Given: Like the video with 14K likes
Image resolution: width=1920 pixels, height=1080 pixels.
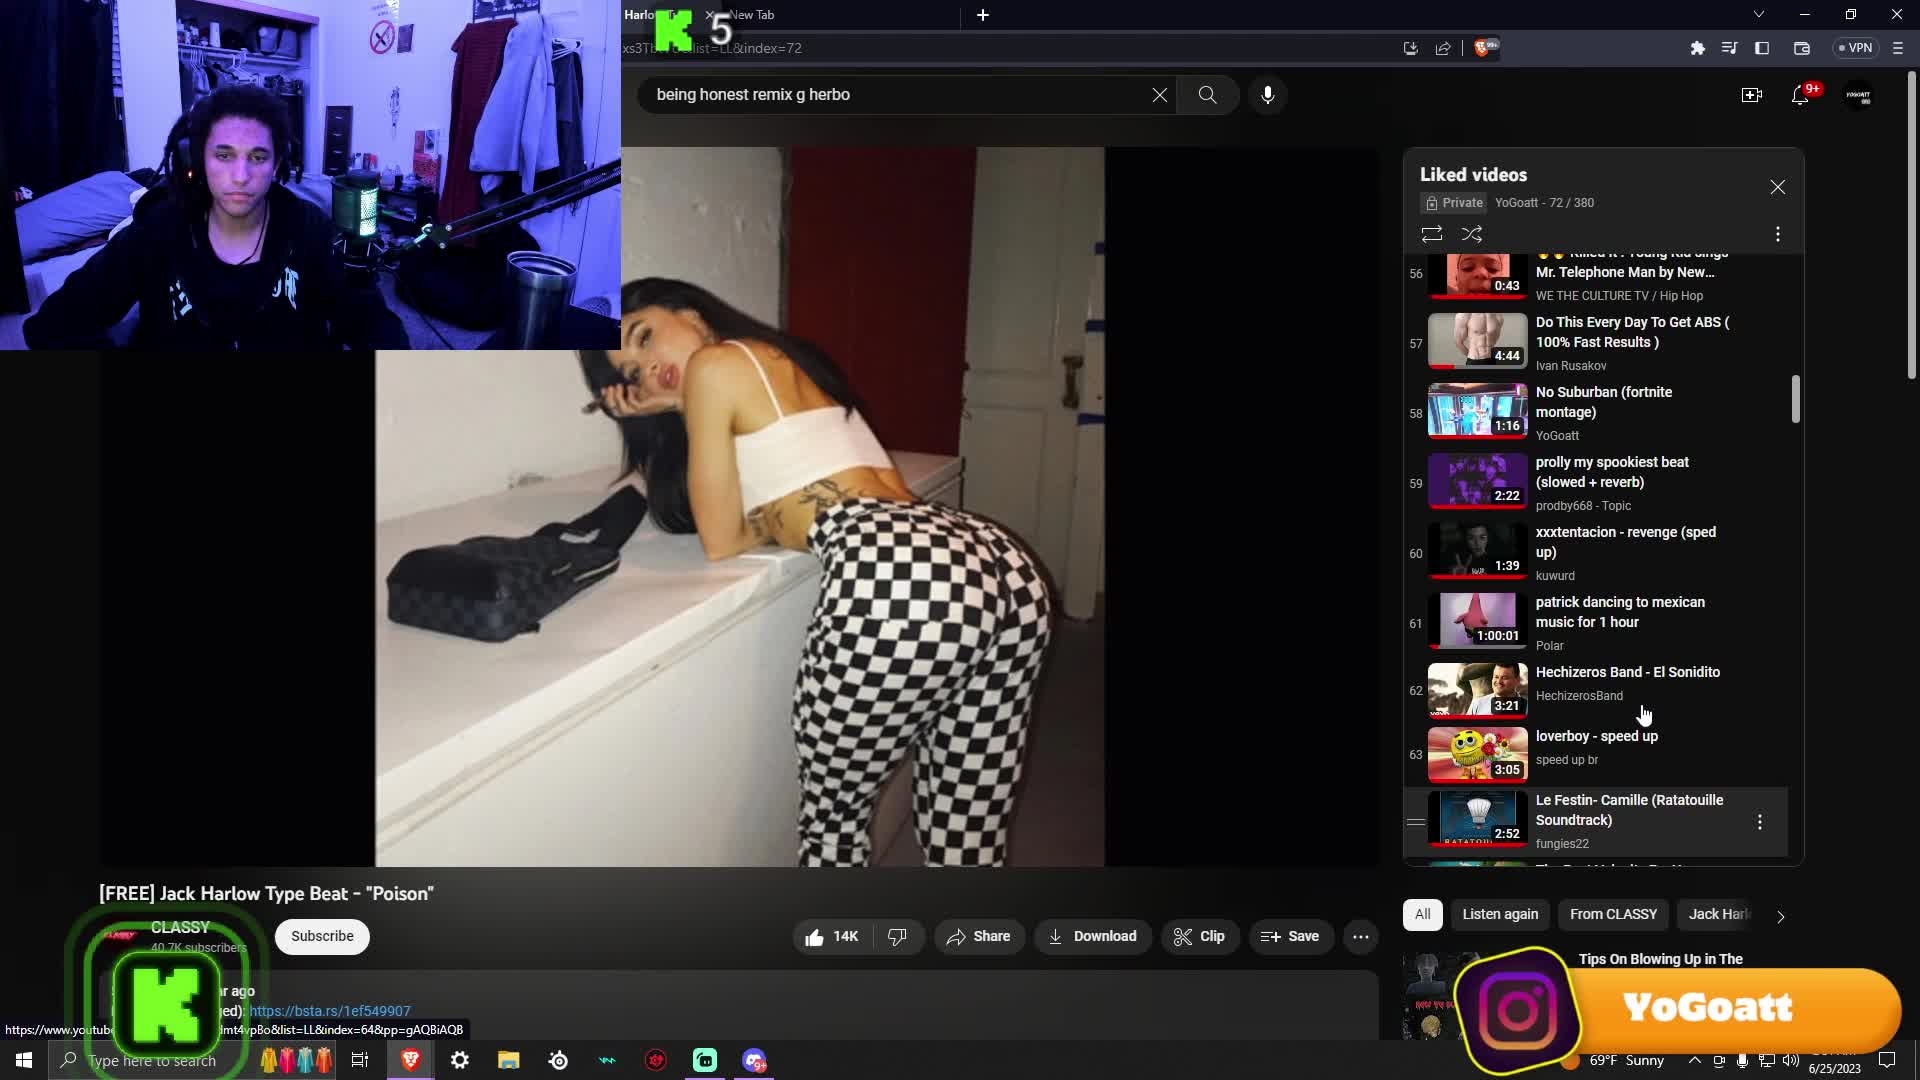Looking at the screenshot, I should click(x=832, y=937).
